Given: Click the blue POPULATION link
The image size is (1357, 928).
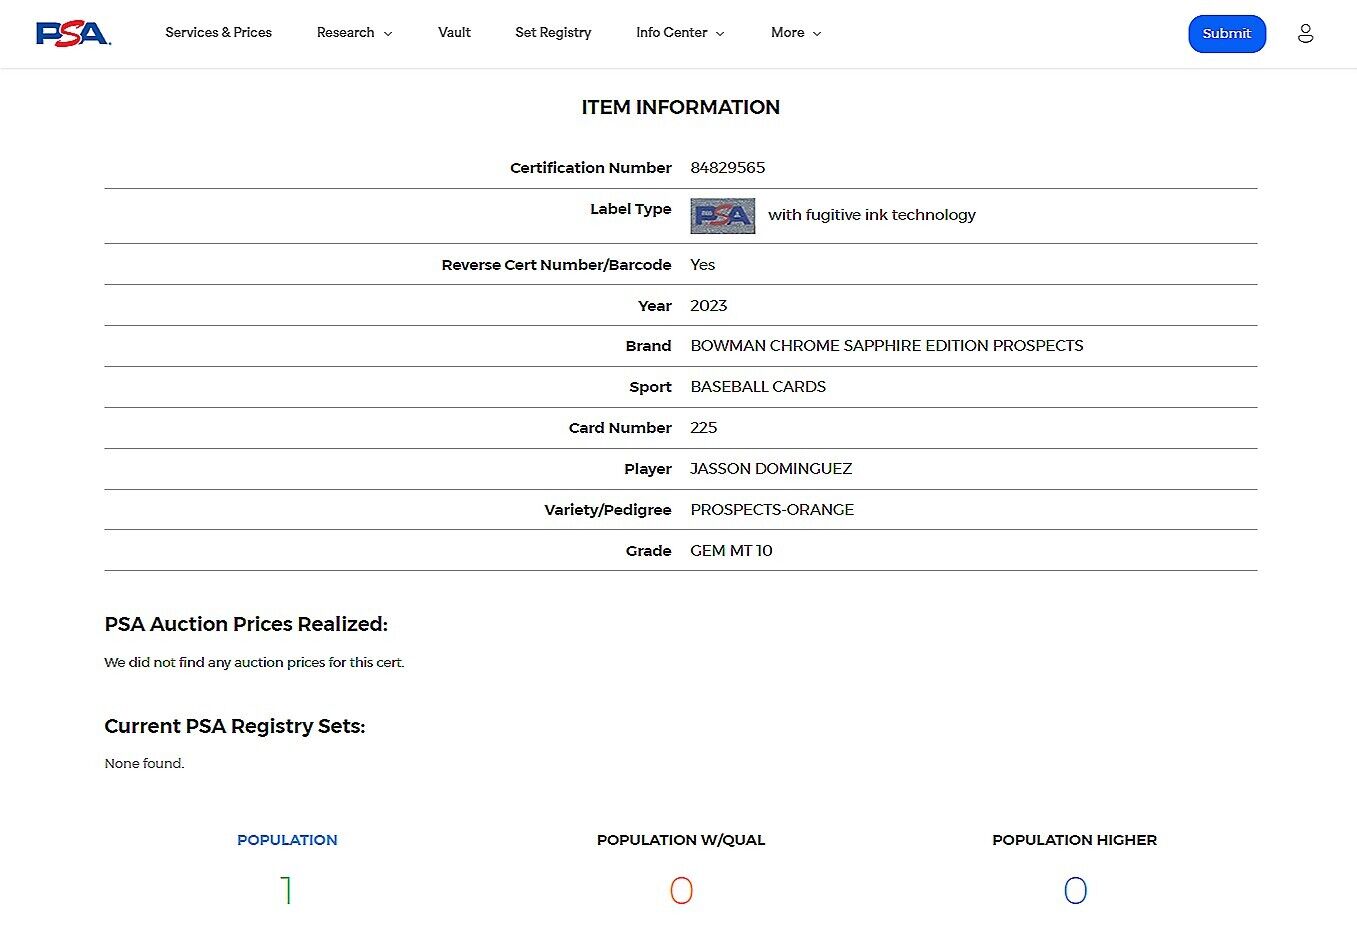Looking at the screenshot, I should pos(287,840).
